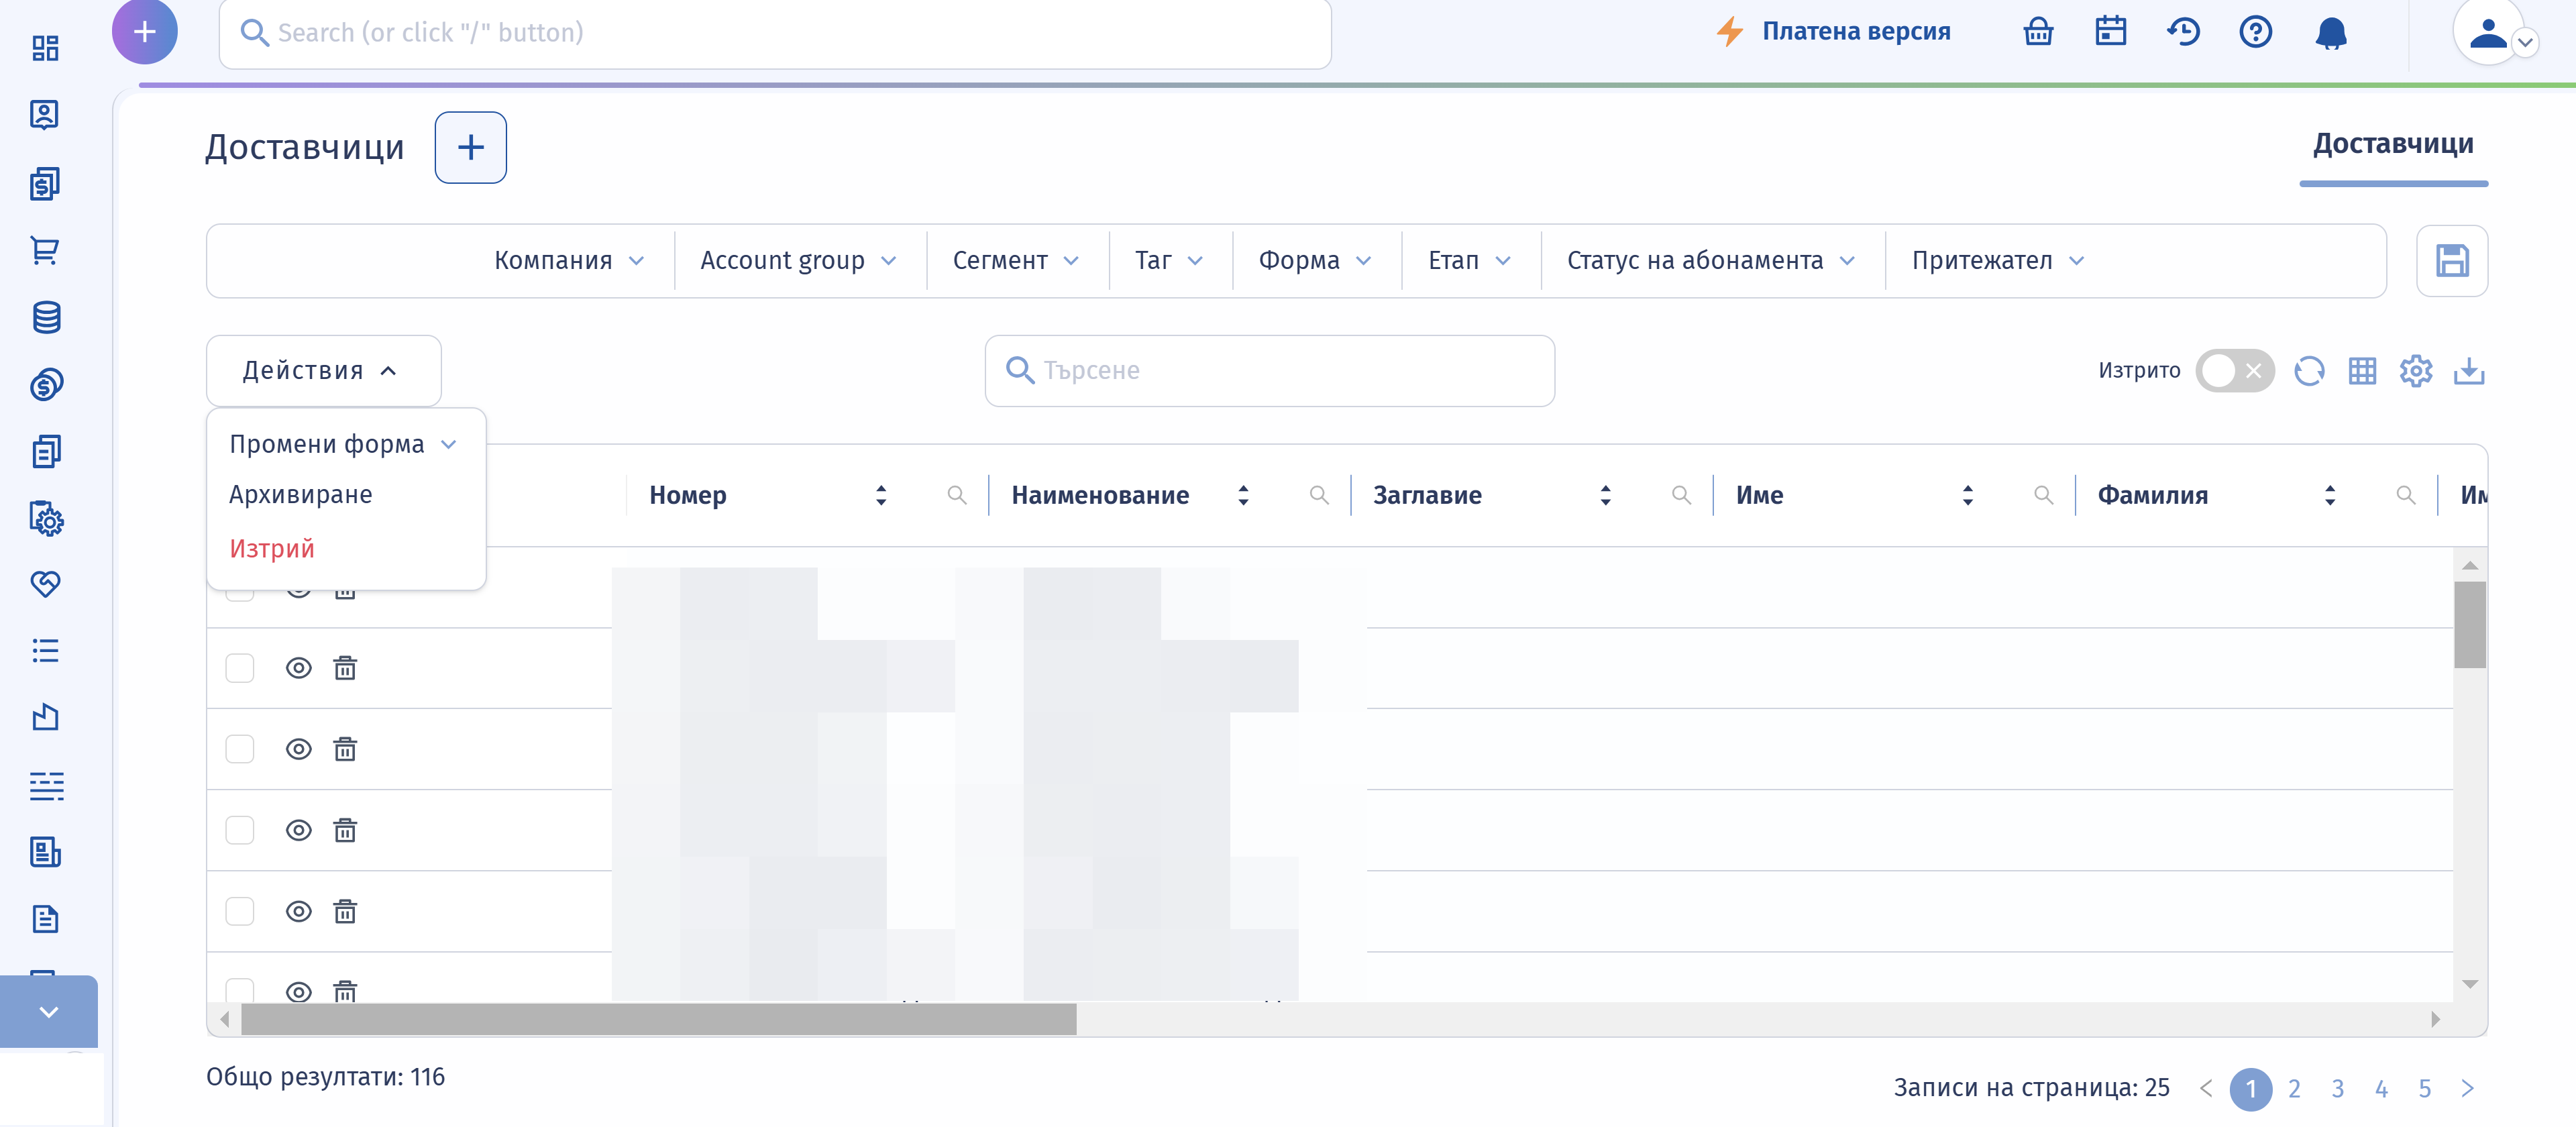The image size is (2576, 1127).
Task: Open Промени форма submenu
Action: coord(343,444)
